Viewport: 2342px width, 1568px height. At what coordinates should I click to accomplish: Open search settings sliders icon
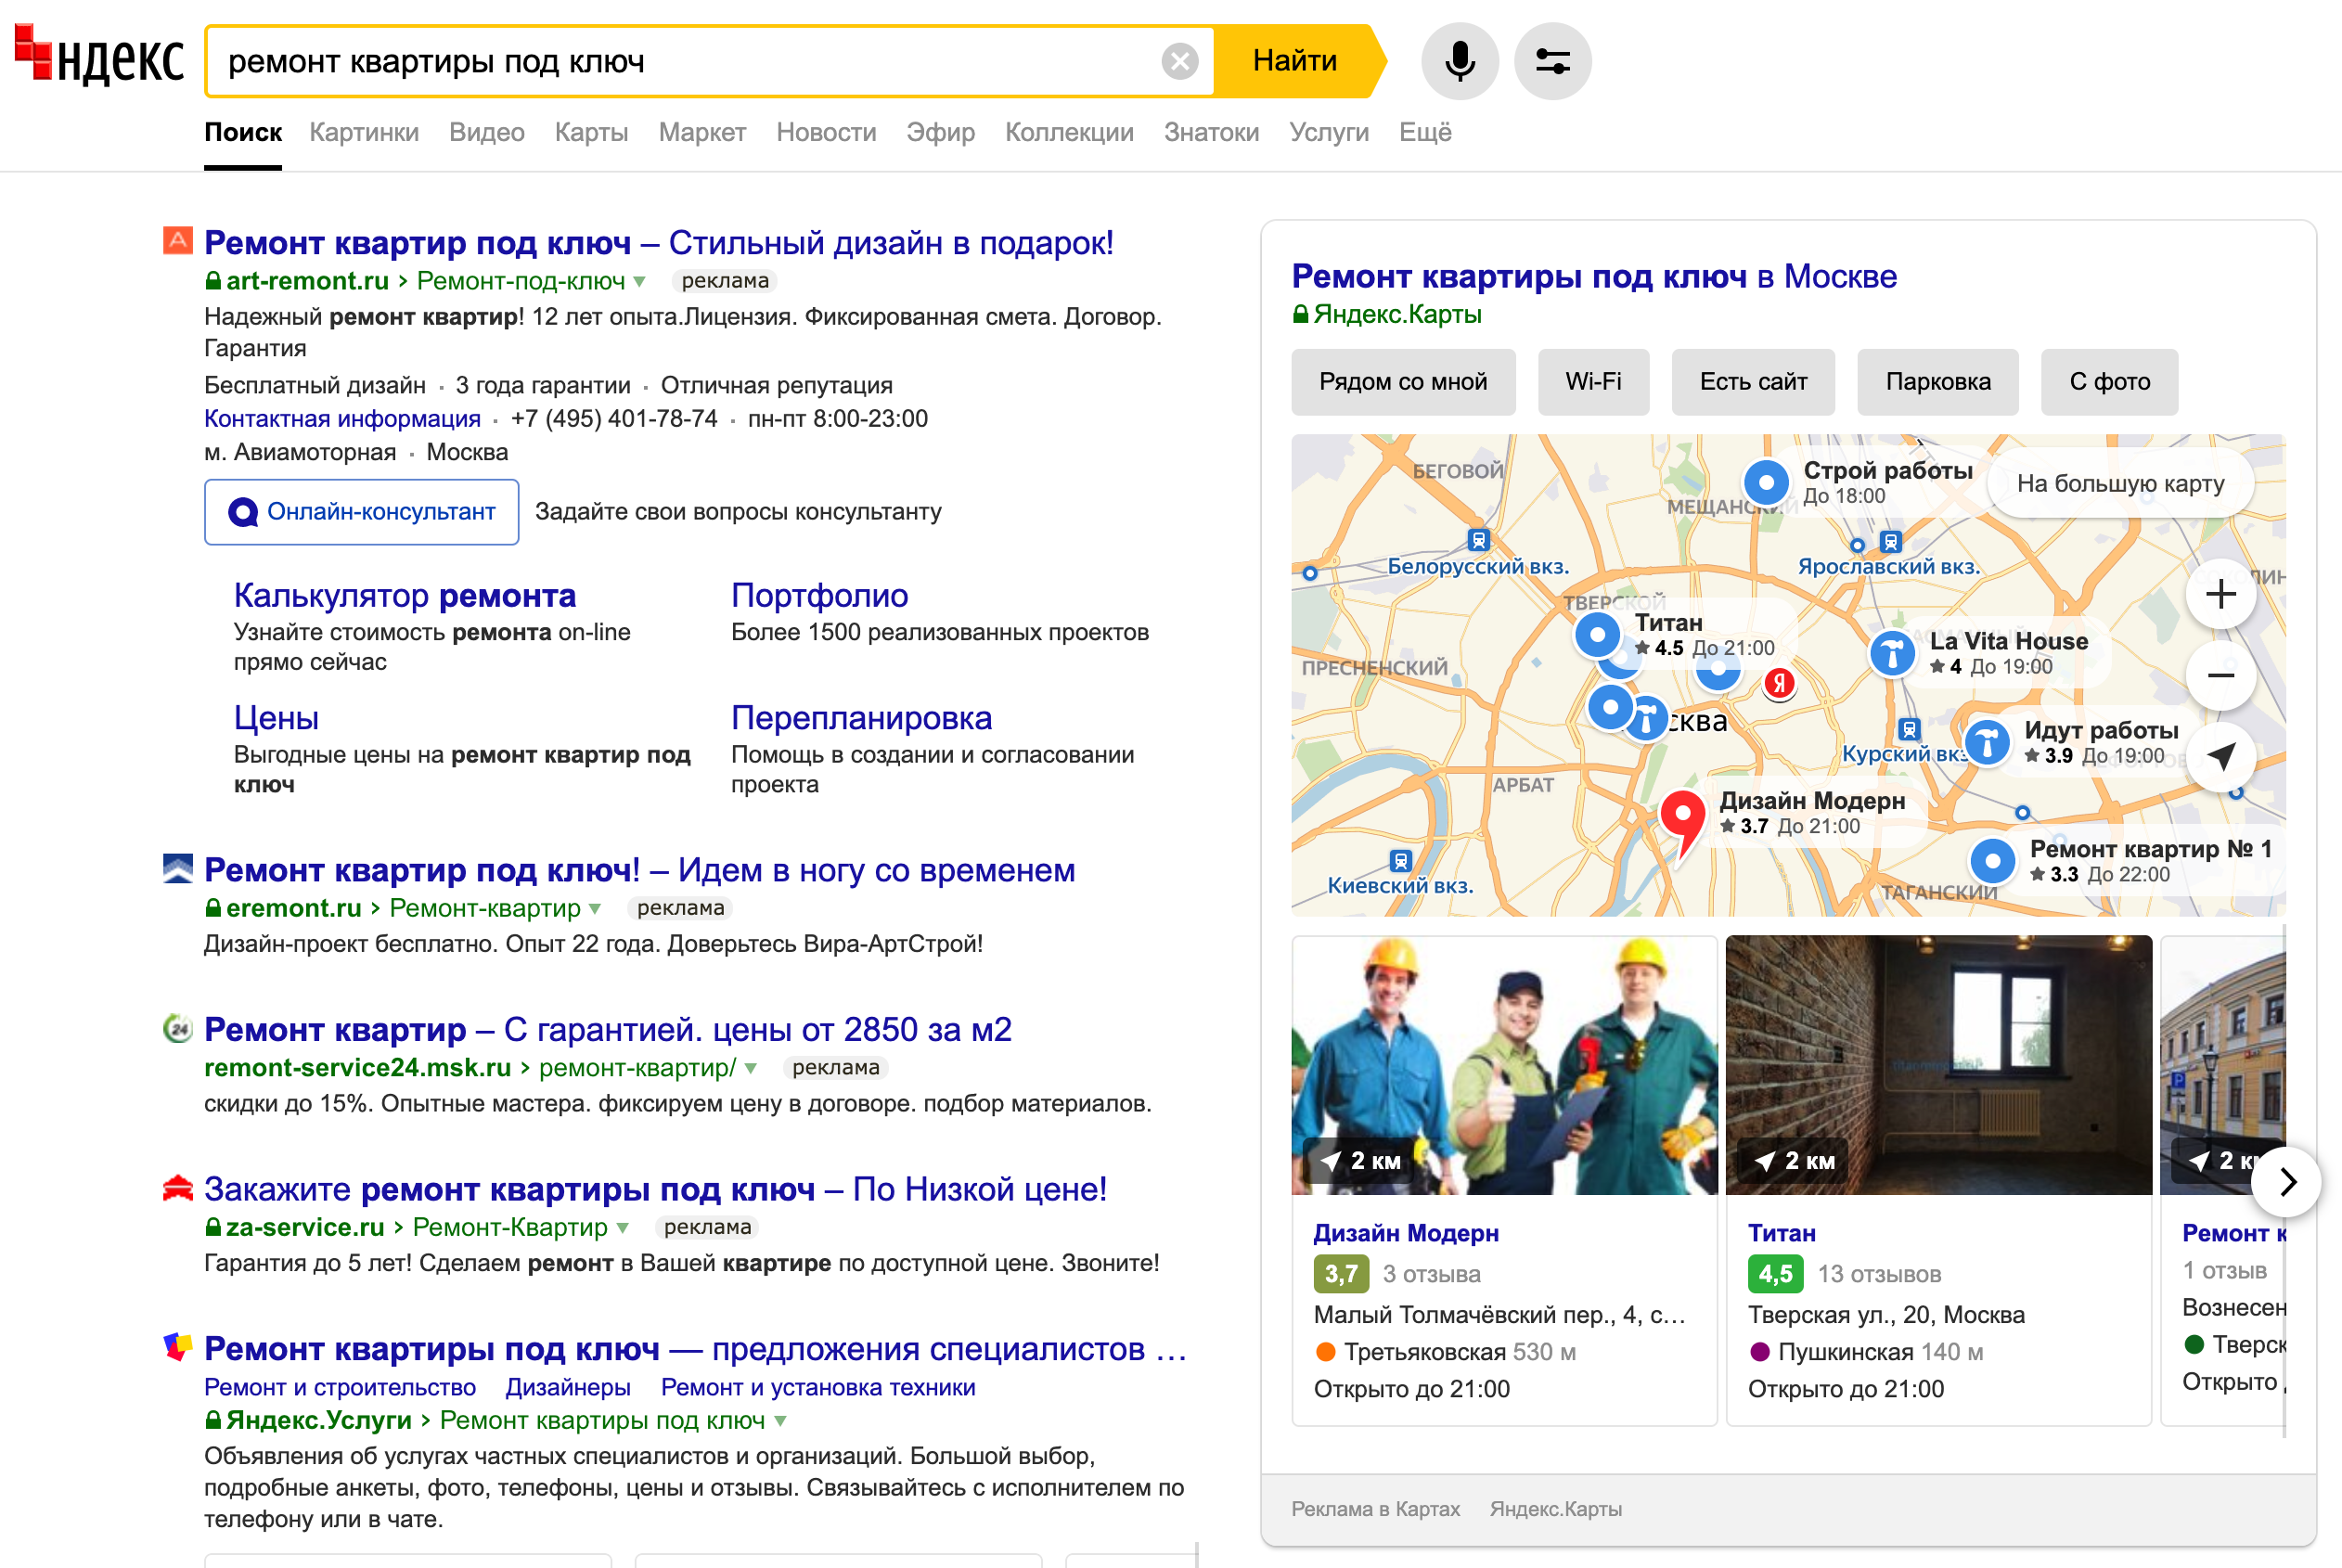click(1552, 61)
